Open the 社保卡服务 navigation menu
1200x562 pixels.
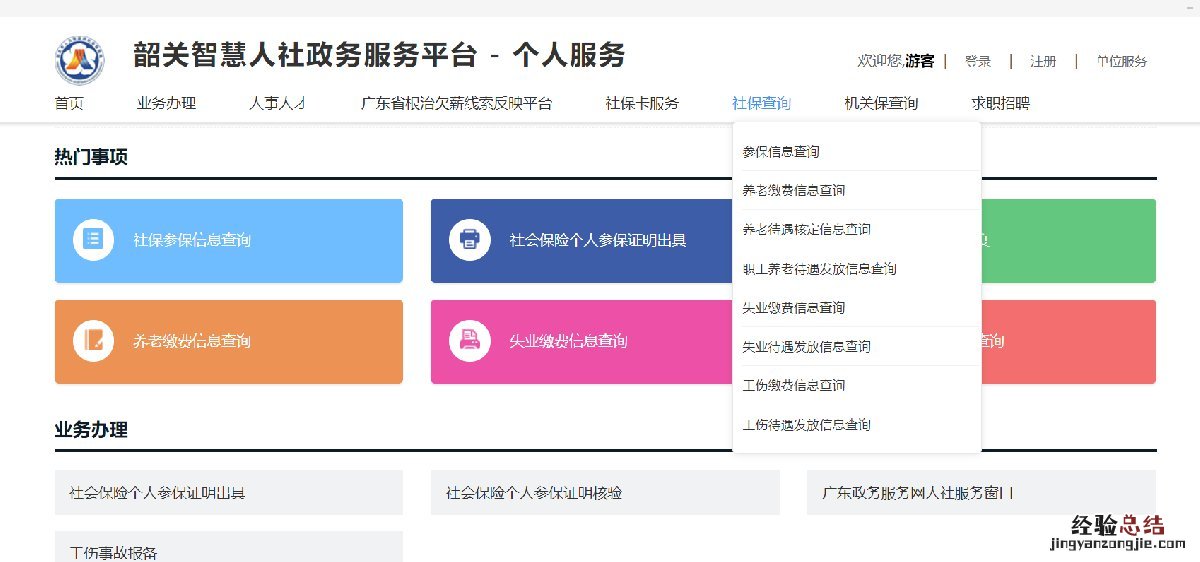(641, 103)
